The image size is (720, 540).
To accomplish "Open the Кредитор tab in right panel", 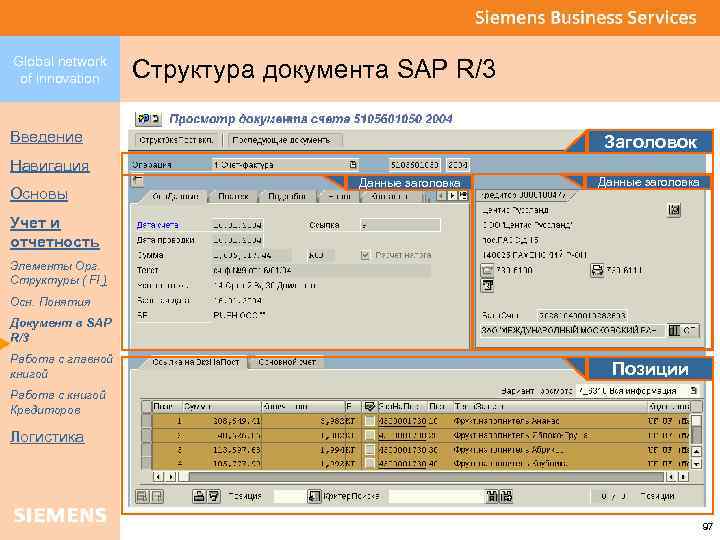I will point(523,196).
